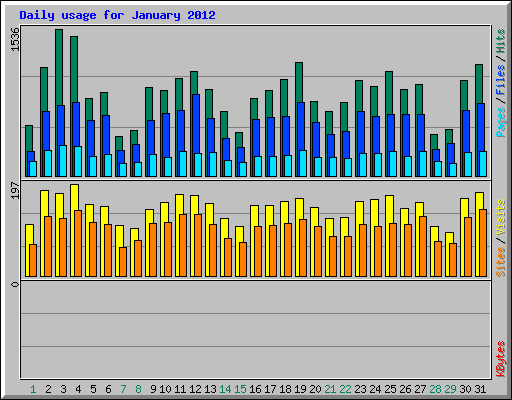Click the 0 KBytes axis label

pyautogui.click(x=15, y=284)
